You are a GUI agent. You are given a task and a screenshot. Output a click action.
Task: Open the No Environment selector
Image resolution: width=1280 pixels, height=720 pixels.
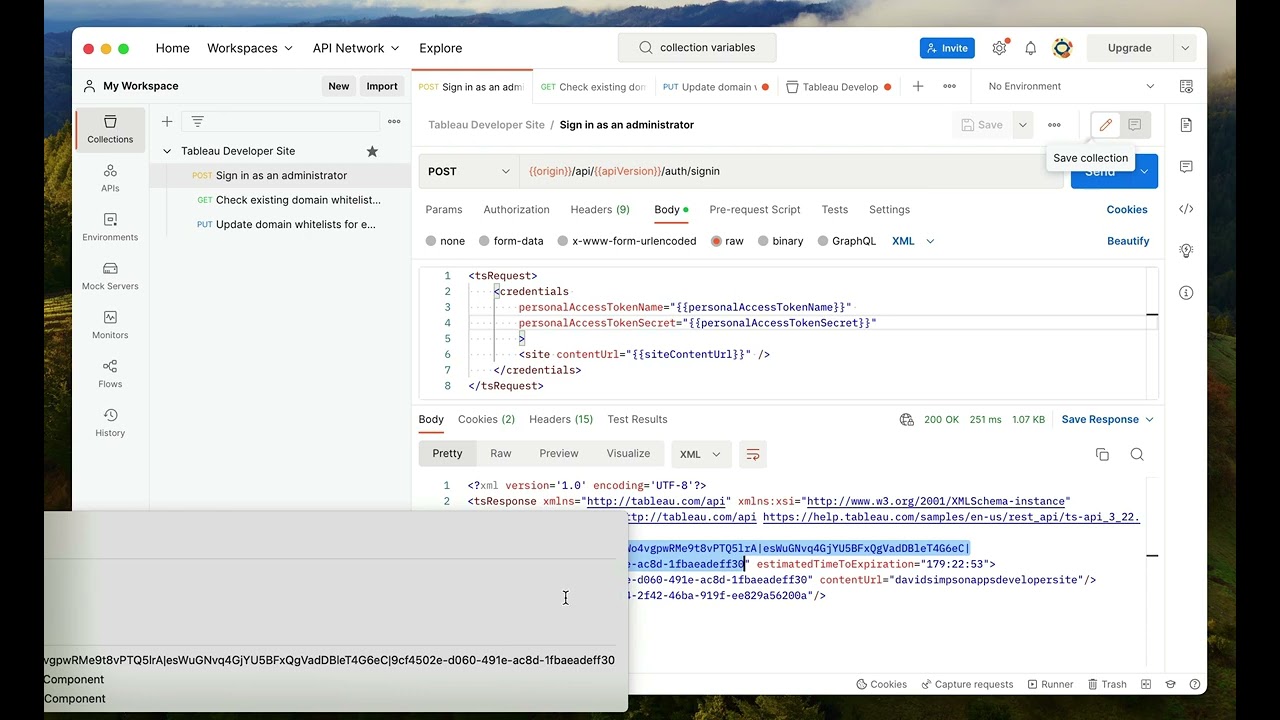pos(1071,86)
